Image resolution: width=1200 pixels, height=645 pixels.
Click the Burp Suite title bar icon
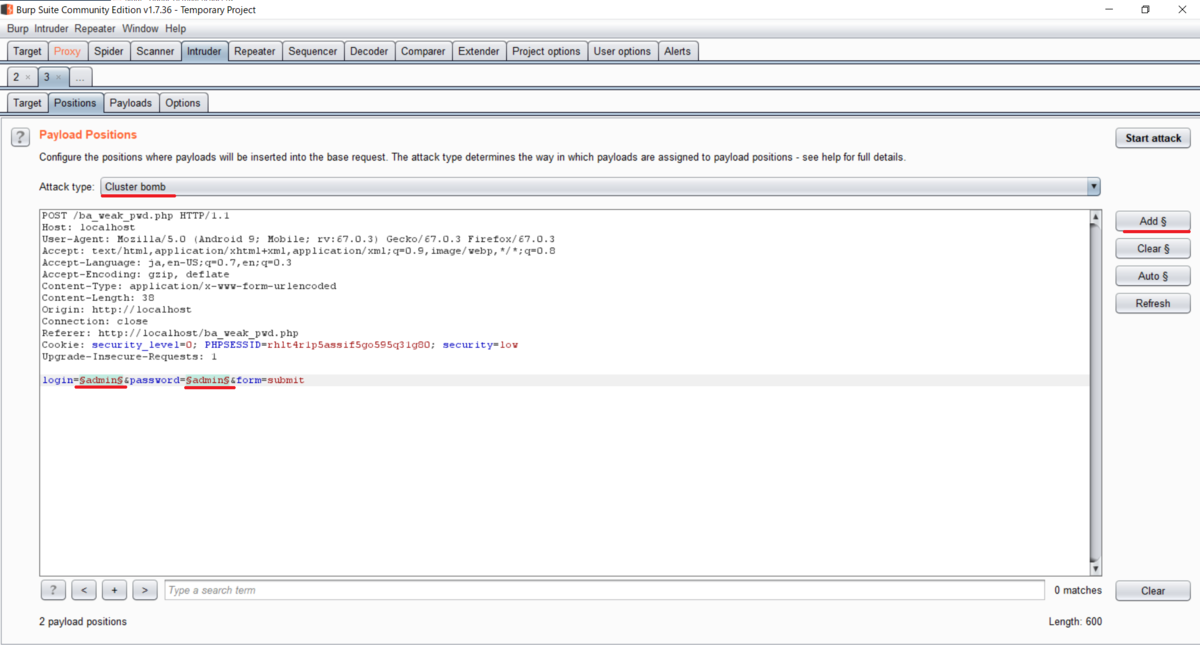(7, 9)
